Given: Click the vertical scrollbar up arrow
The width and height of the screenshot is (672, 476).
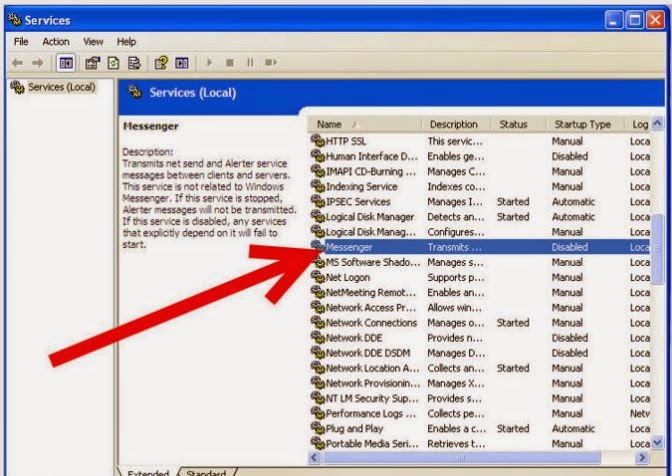Looking at the screenshot, I should (657, 123).
